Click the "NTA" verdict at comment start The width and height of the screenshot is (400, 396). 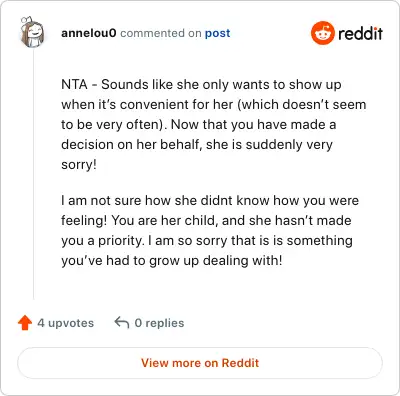point(74,84)
